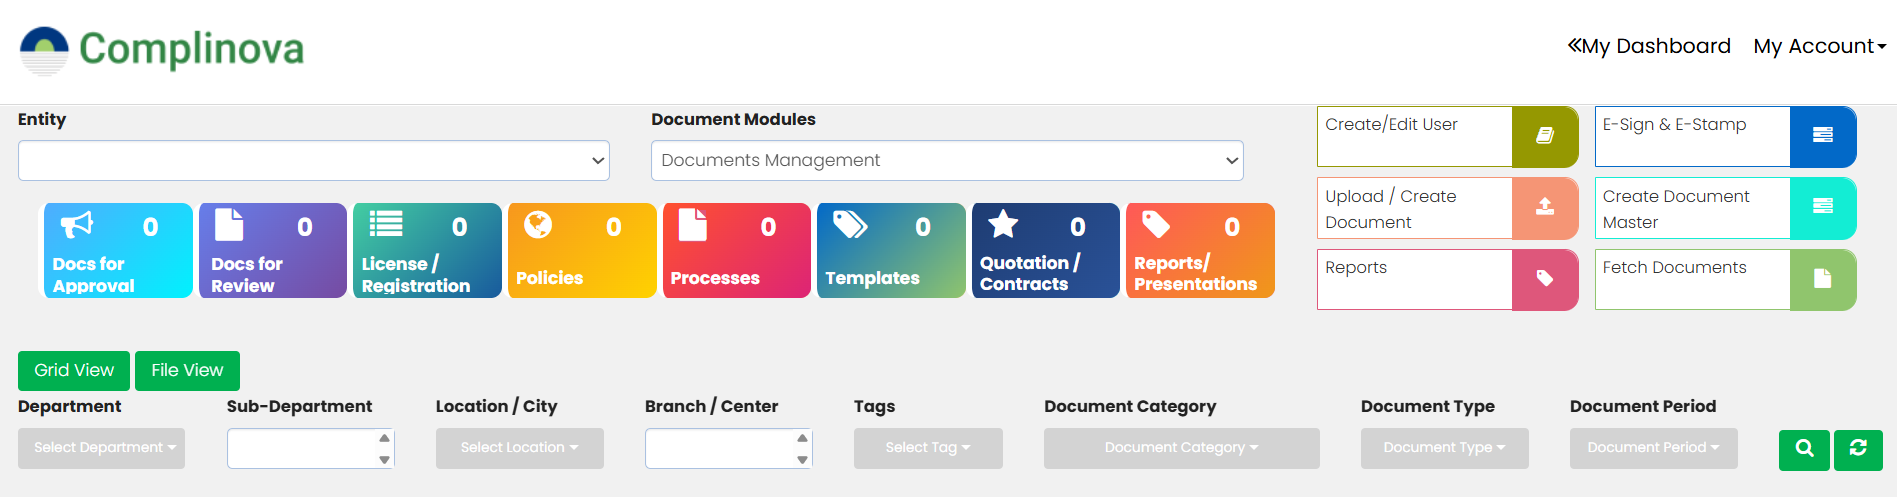1897x497 pixels.
Task: Click the Upload / Create Document link text
Action: tap(1391, 209)
